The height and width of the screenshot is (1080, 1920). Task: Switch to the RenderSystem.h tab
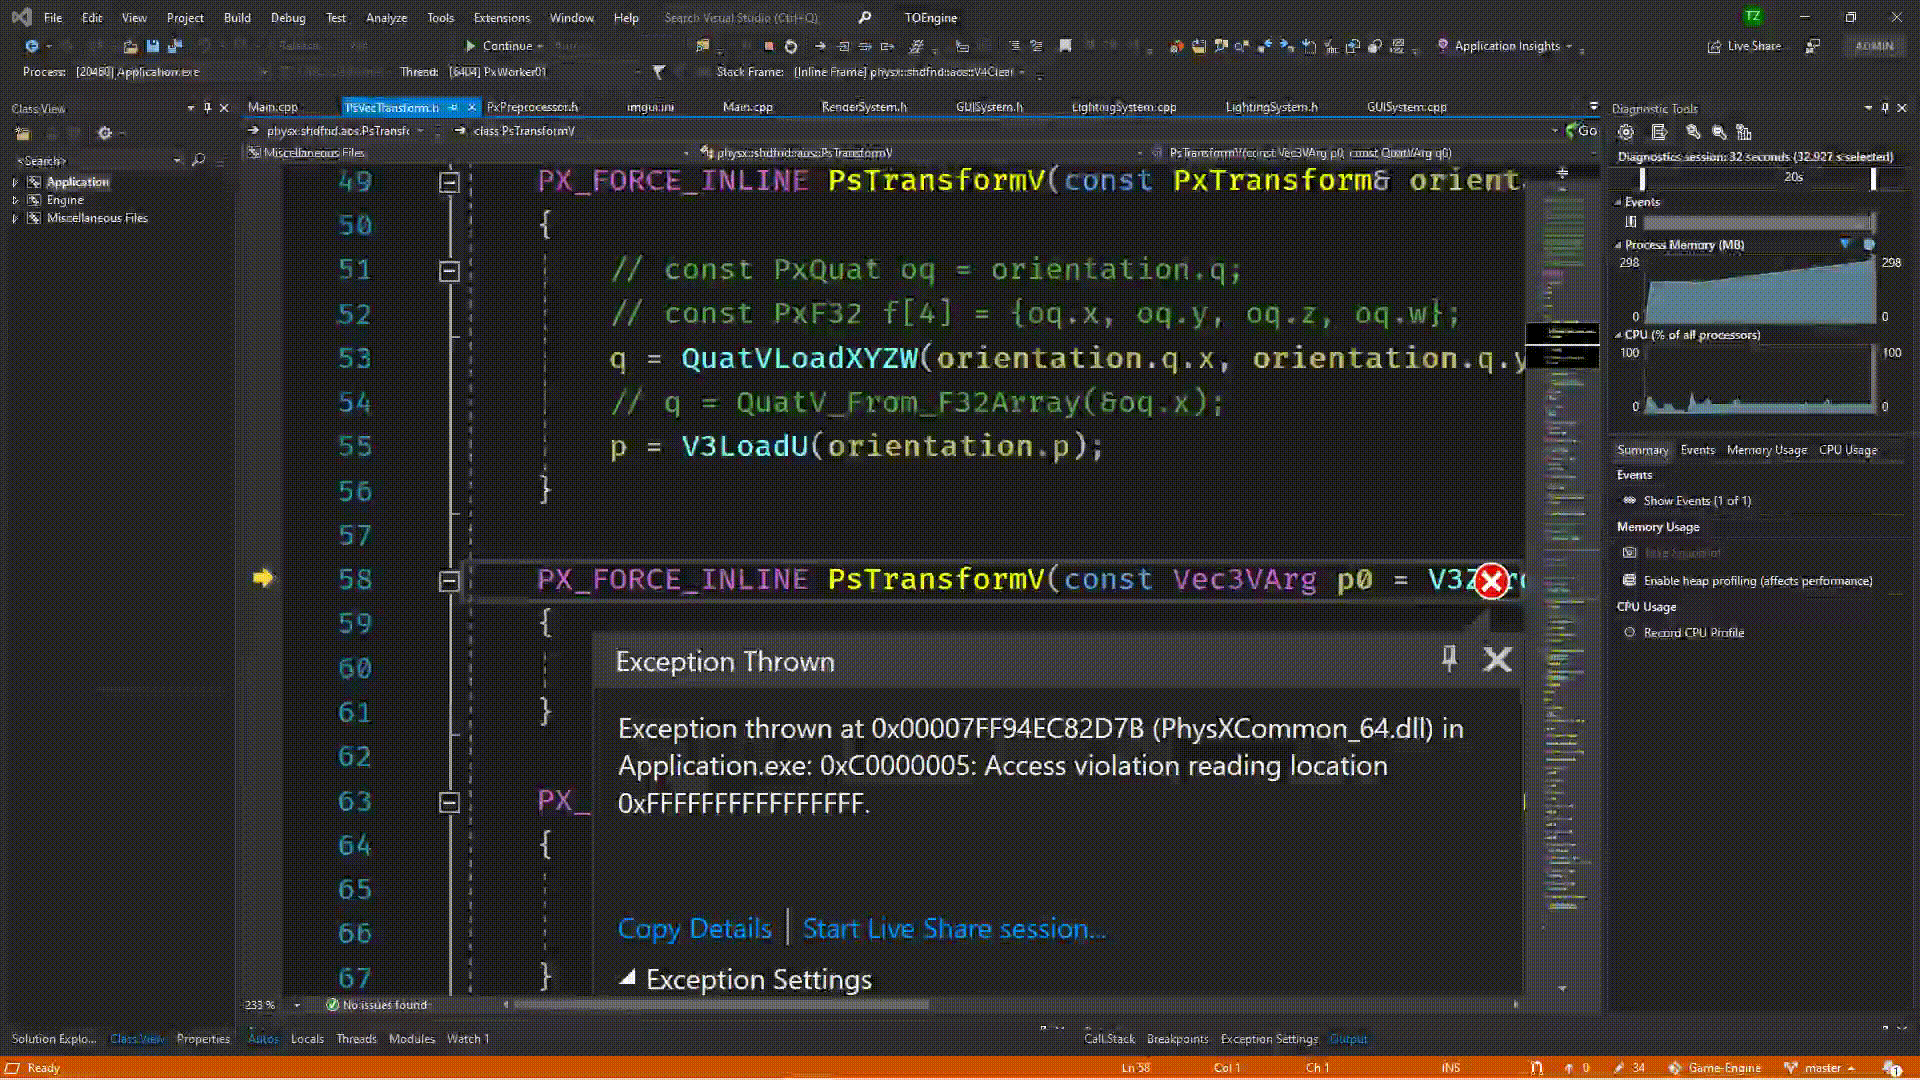863,107
